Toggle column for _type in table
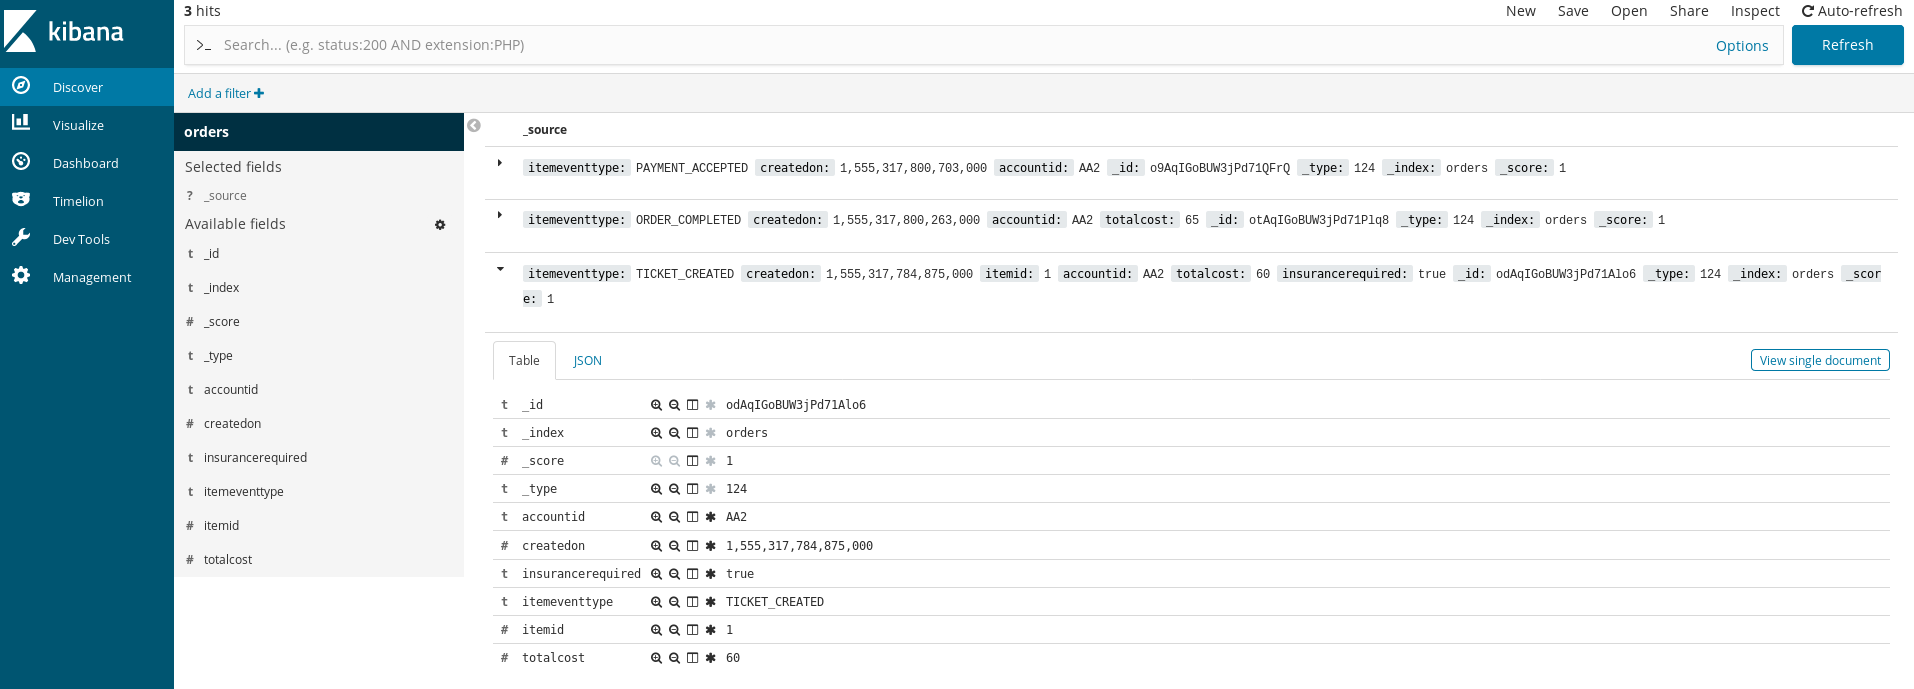This screenshot has height=689, width=1914. click(692, 489)
